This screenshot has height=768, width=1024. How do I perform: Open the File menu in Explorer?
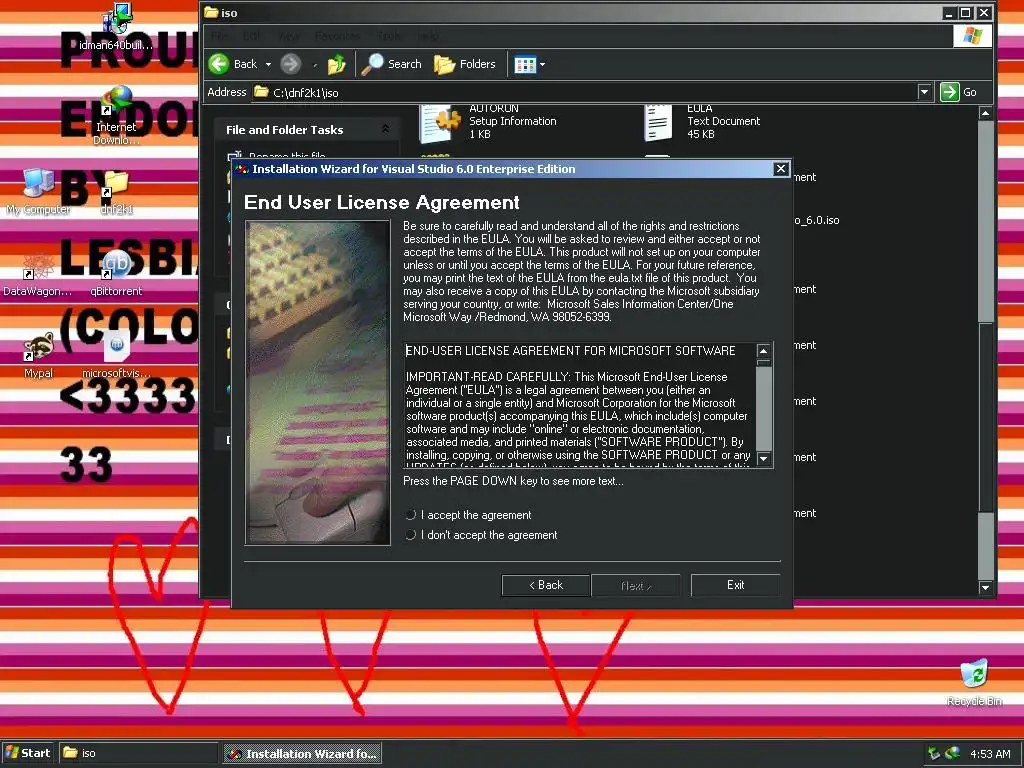pos(219,36)
